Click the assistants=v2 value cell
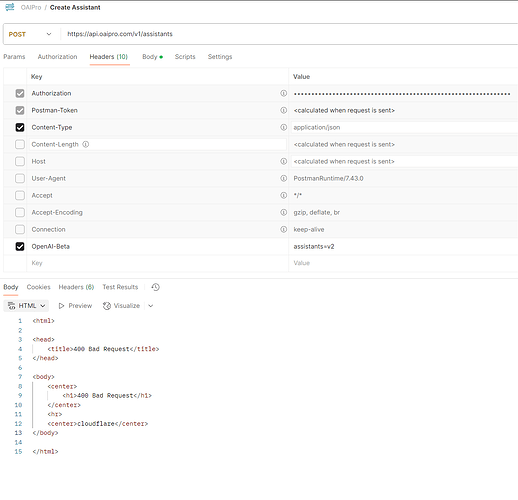The image size is (518, 500). point(404,246)
